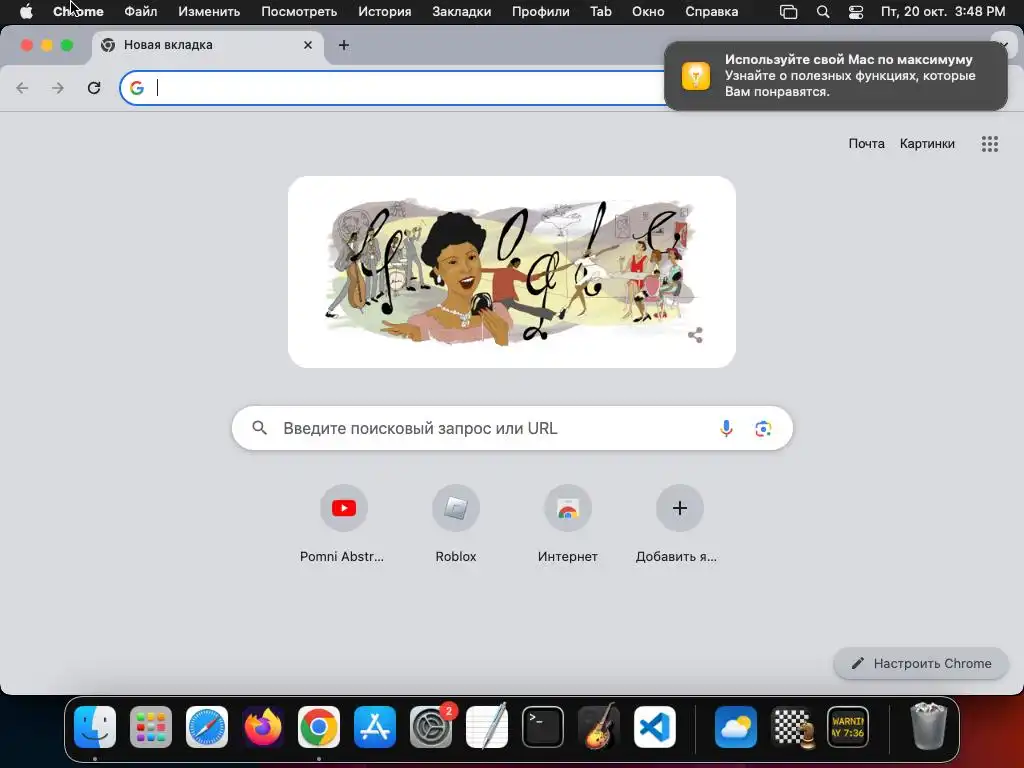Open the Профили menu
The width and height of the screenshot is (1024, 768).
pos(540,12)
